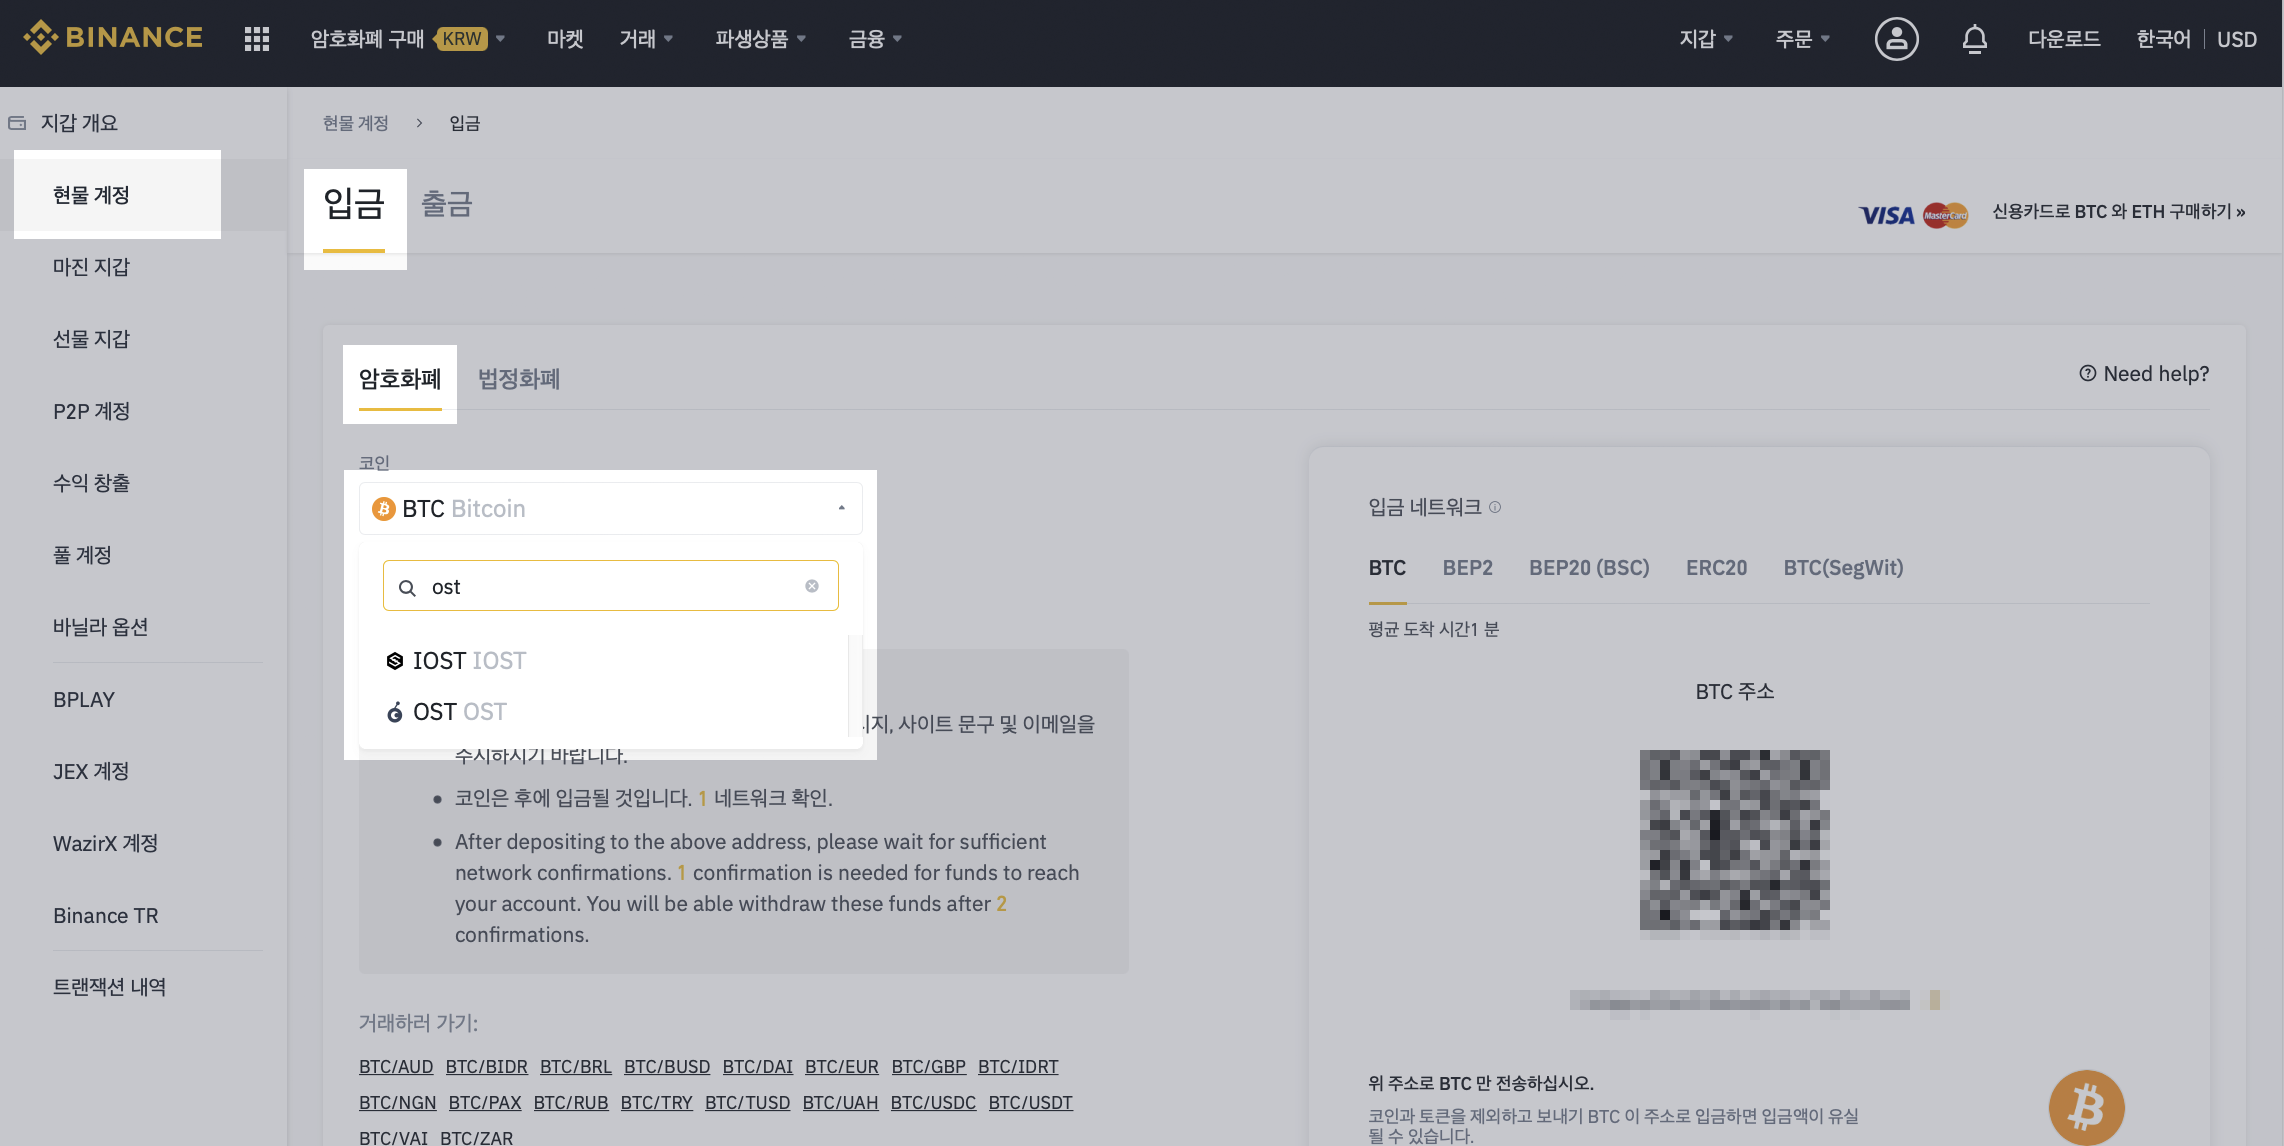This screenshot has width=2284, height=1146.
Task: Switch to the 출금 tab
Action: tap(447, 204)
